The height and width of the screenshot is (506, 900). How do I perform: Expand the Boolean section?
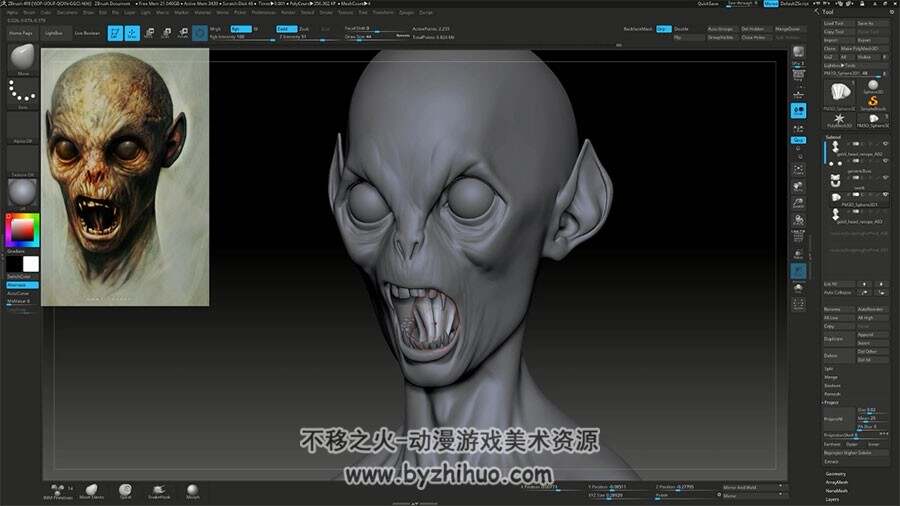(x=832, y=386)
